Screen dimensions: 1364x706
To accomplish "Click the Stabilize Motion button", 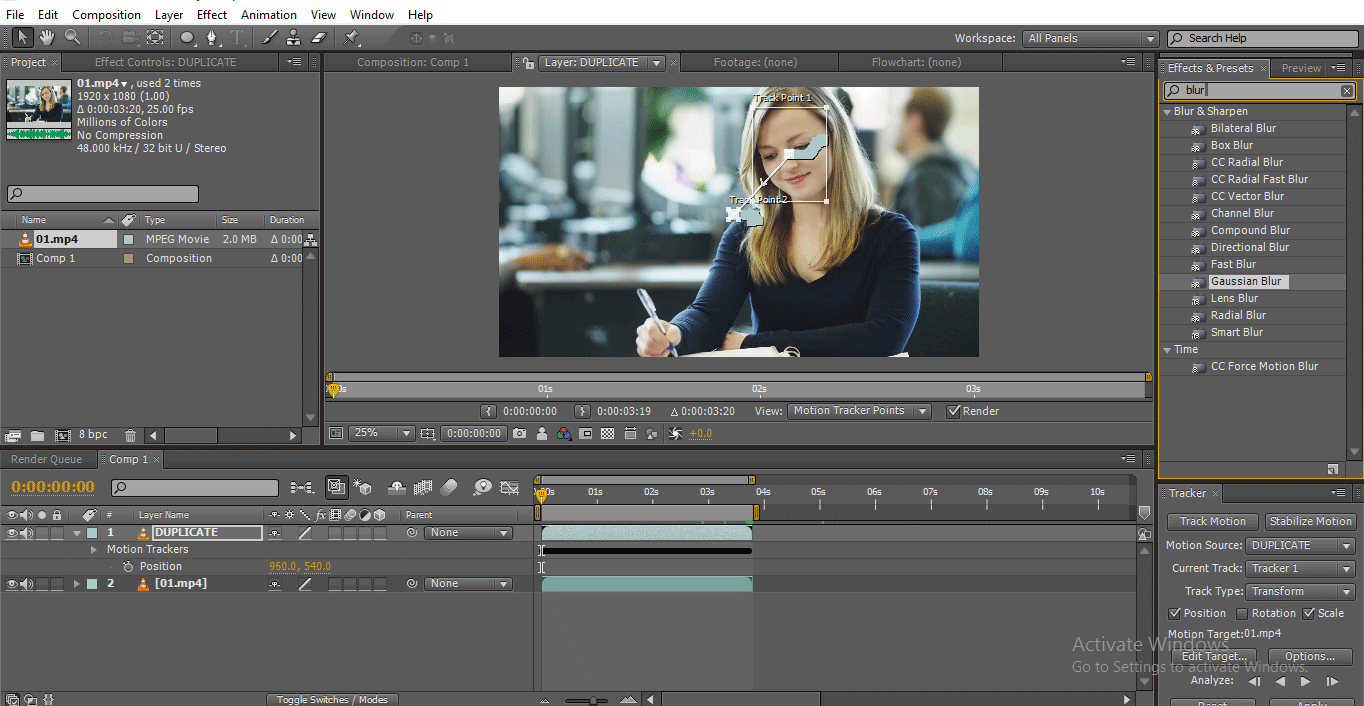I will click(1310, 522).
